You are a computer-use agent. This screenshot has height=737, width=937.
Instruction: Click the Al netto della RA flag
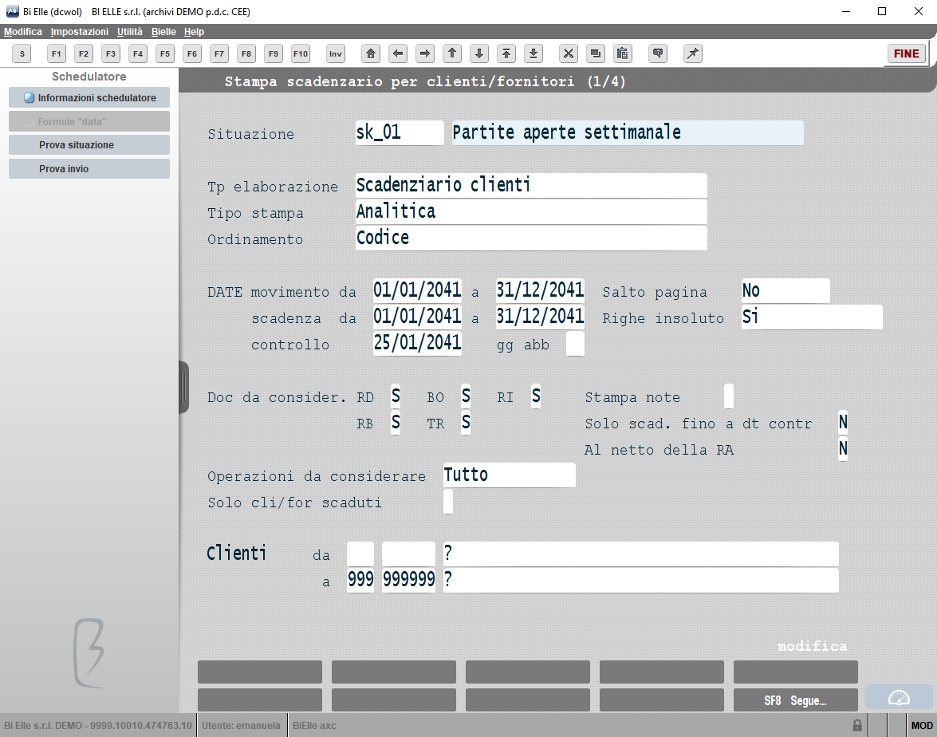pos(843,449)
